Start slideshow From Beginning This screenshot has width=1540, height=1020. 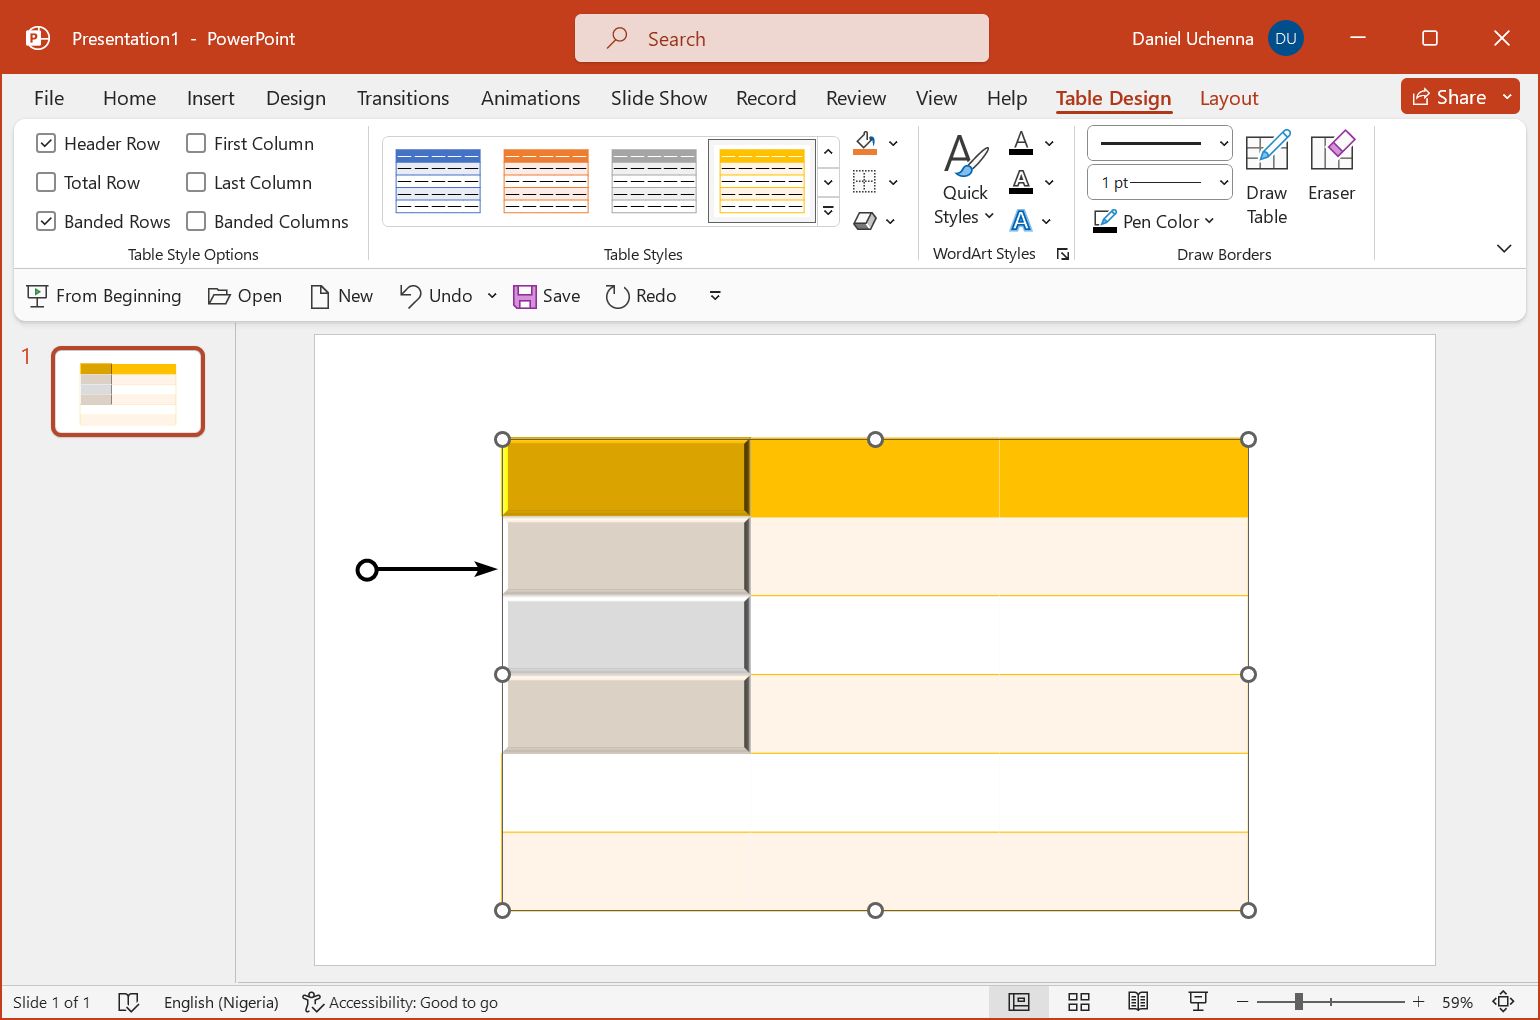104,296
